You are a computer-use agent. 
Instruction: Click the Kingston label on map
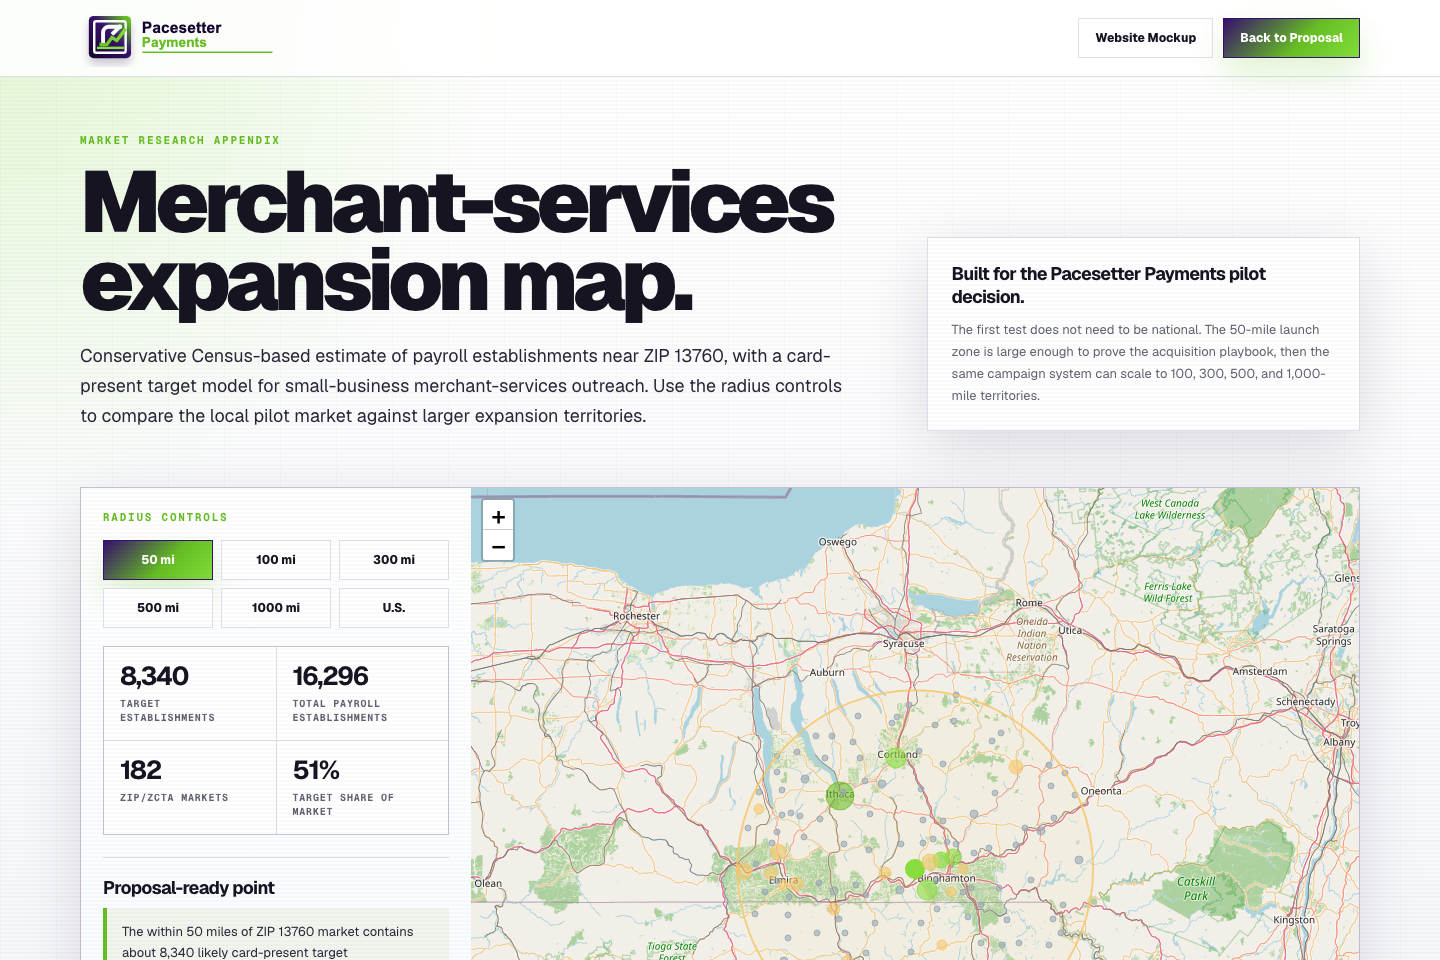1294,920
